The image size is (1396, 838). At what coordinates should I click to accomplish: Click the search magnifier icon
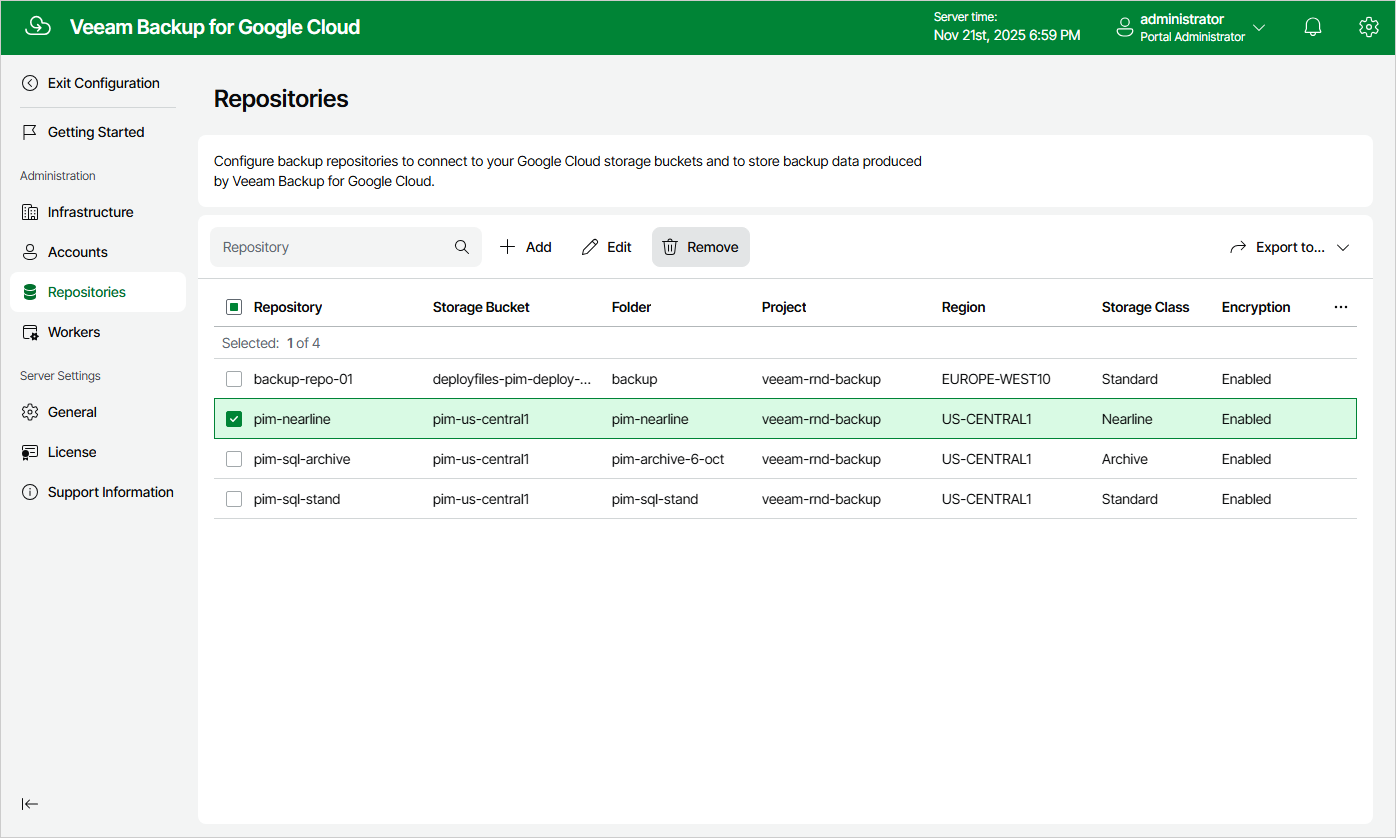coord(462,247)
